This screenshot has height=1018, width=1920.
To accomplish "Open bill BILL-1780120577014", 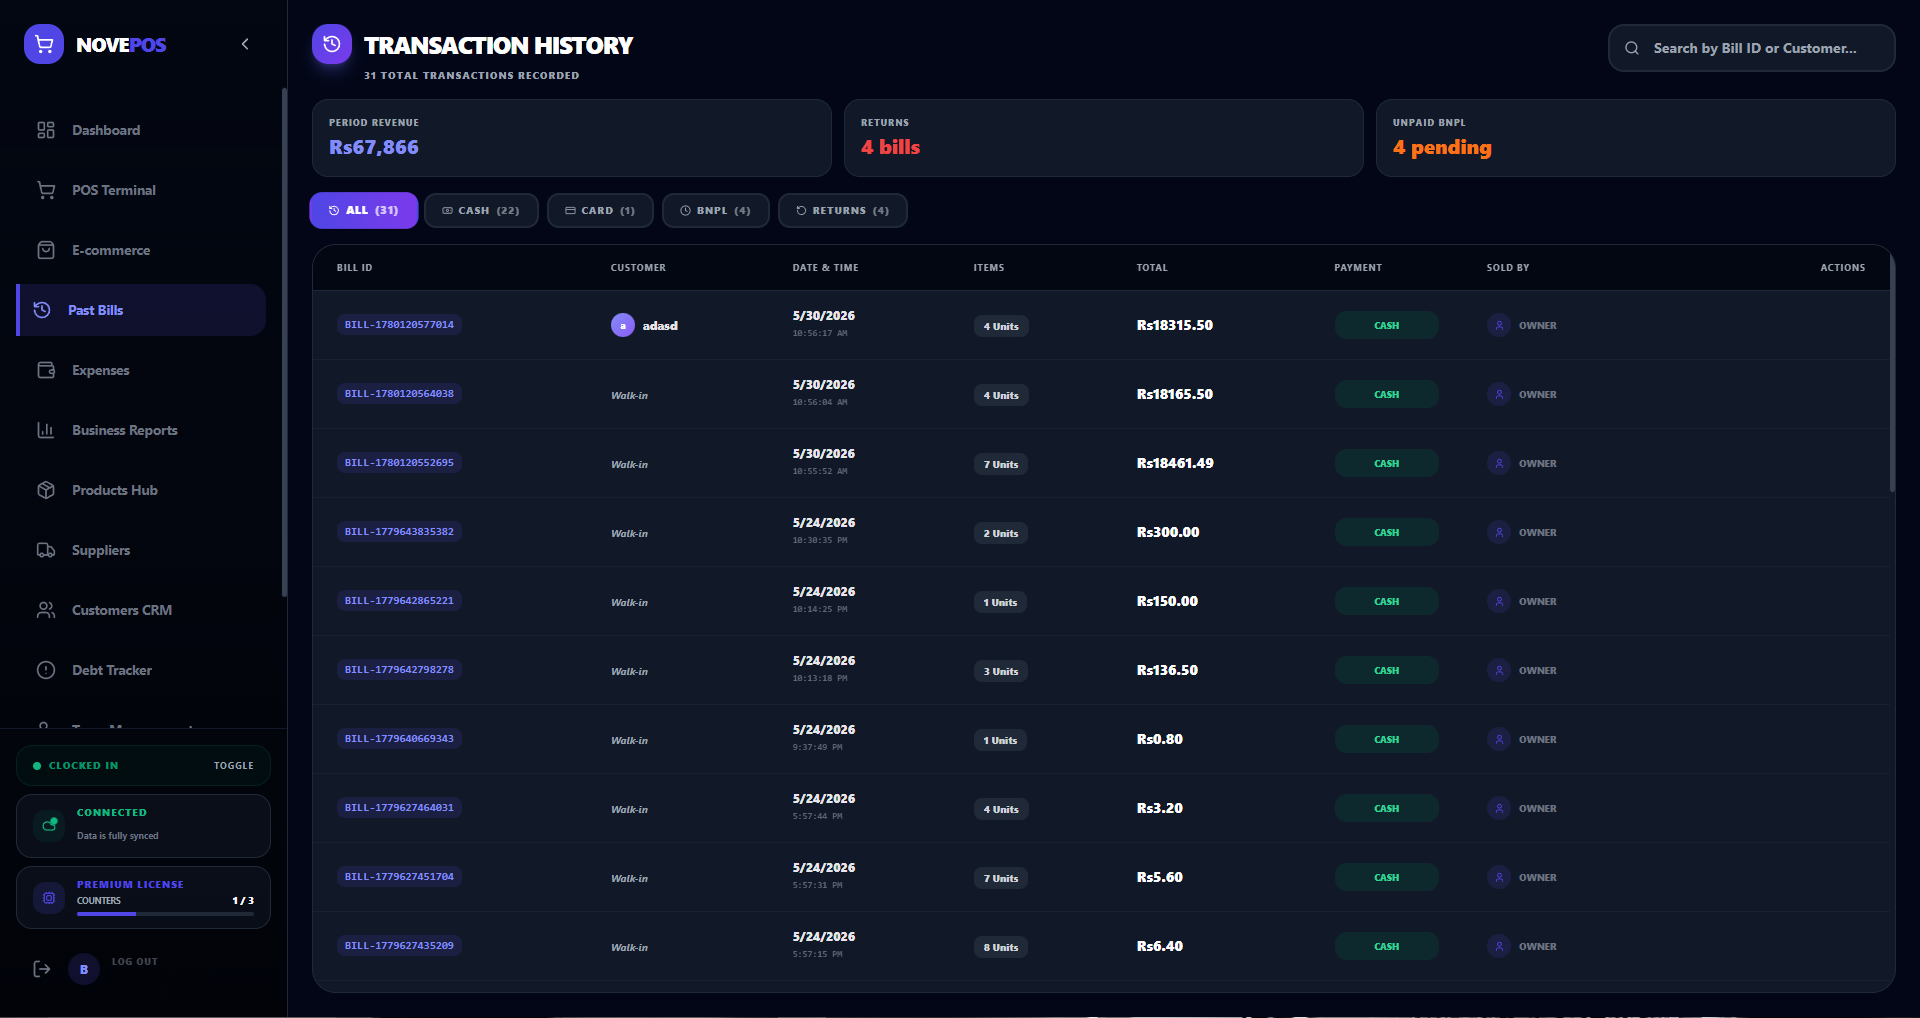I will [x=399, y=325].
